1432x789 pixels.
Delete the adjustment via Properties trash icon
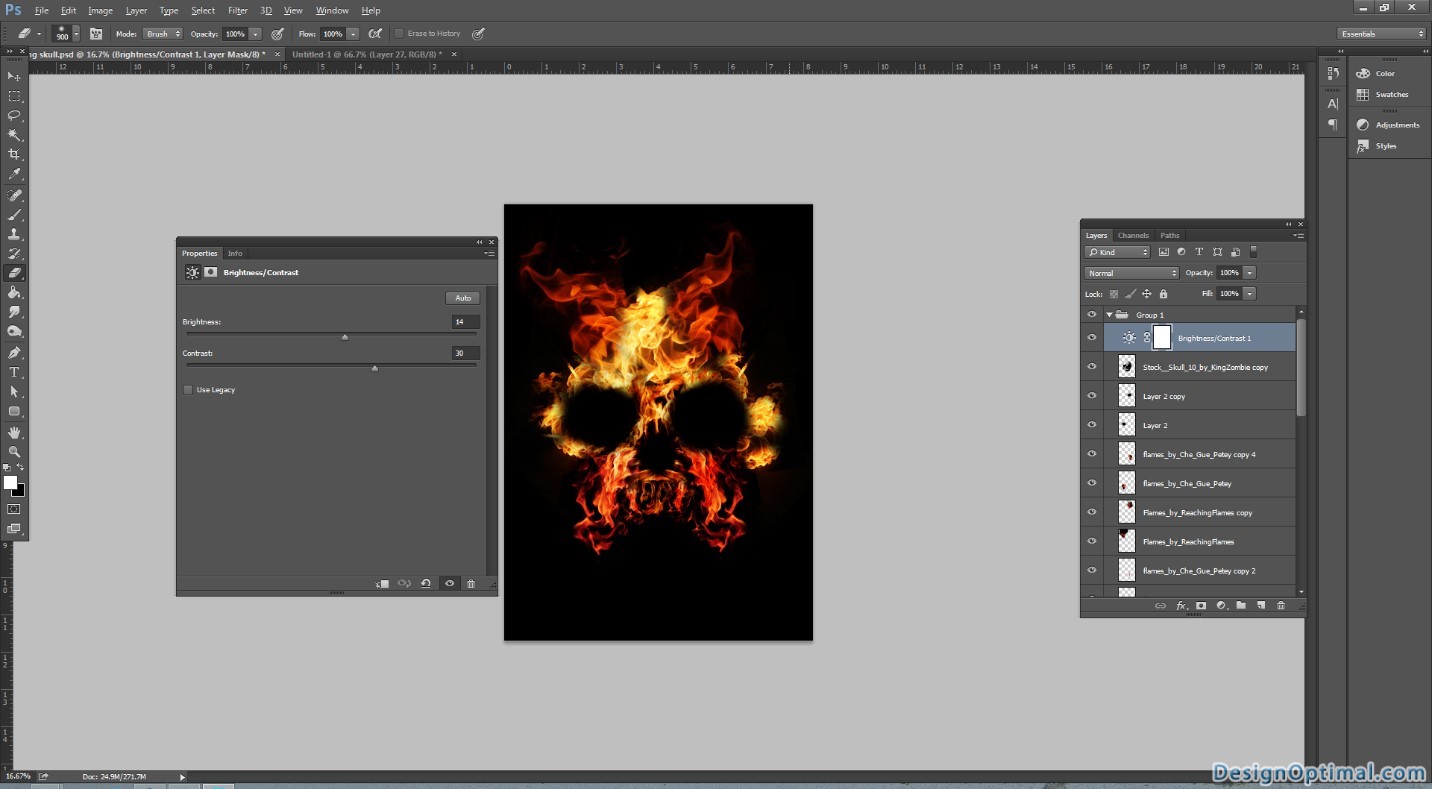click(x=471, y=583)
